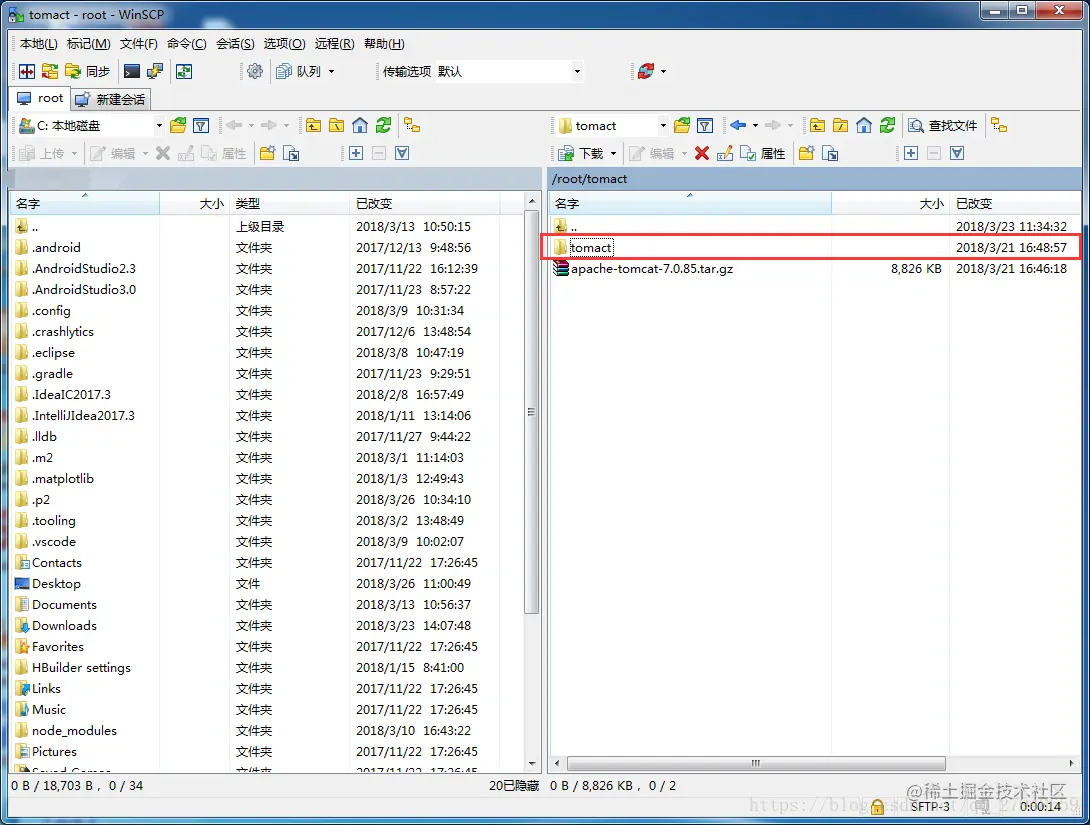Image resolution: width=1090 pixels, height=825 pixels.
Task: Toggle remote directory tree icon
Action: [x=999, y=125]
